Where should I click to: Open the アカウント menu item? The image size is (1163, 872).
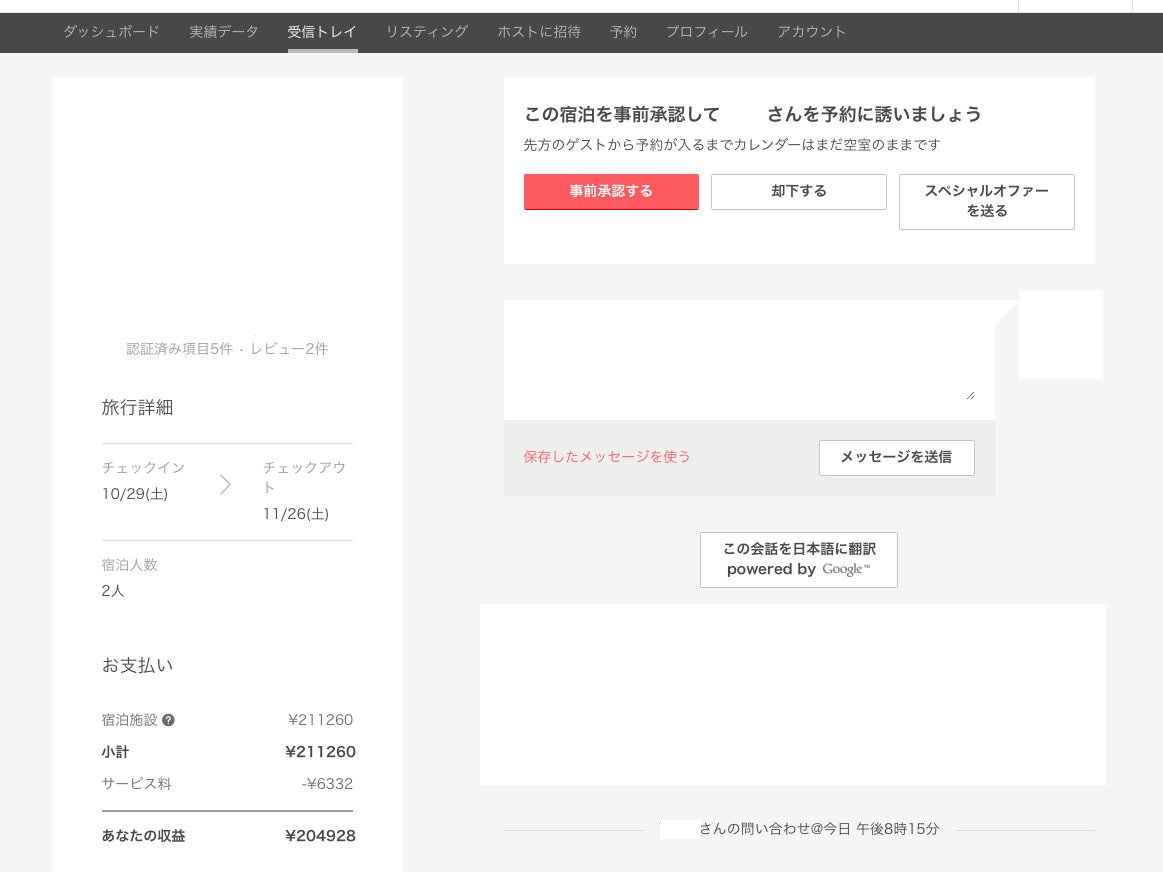tap(811, 32)
